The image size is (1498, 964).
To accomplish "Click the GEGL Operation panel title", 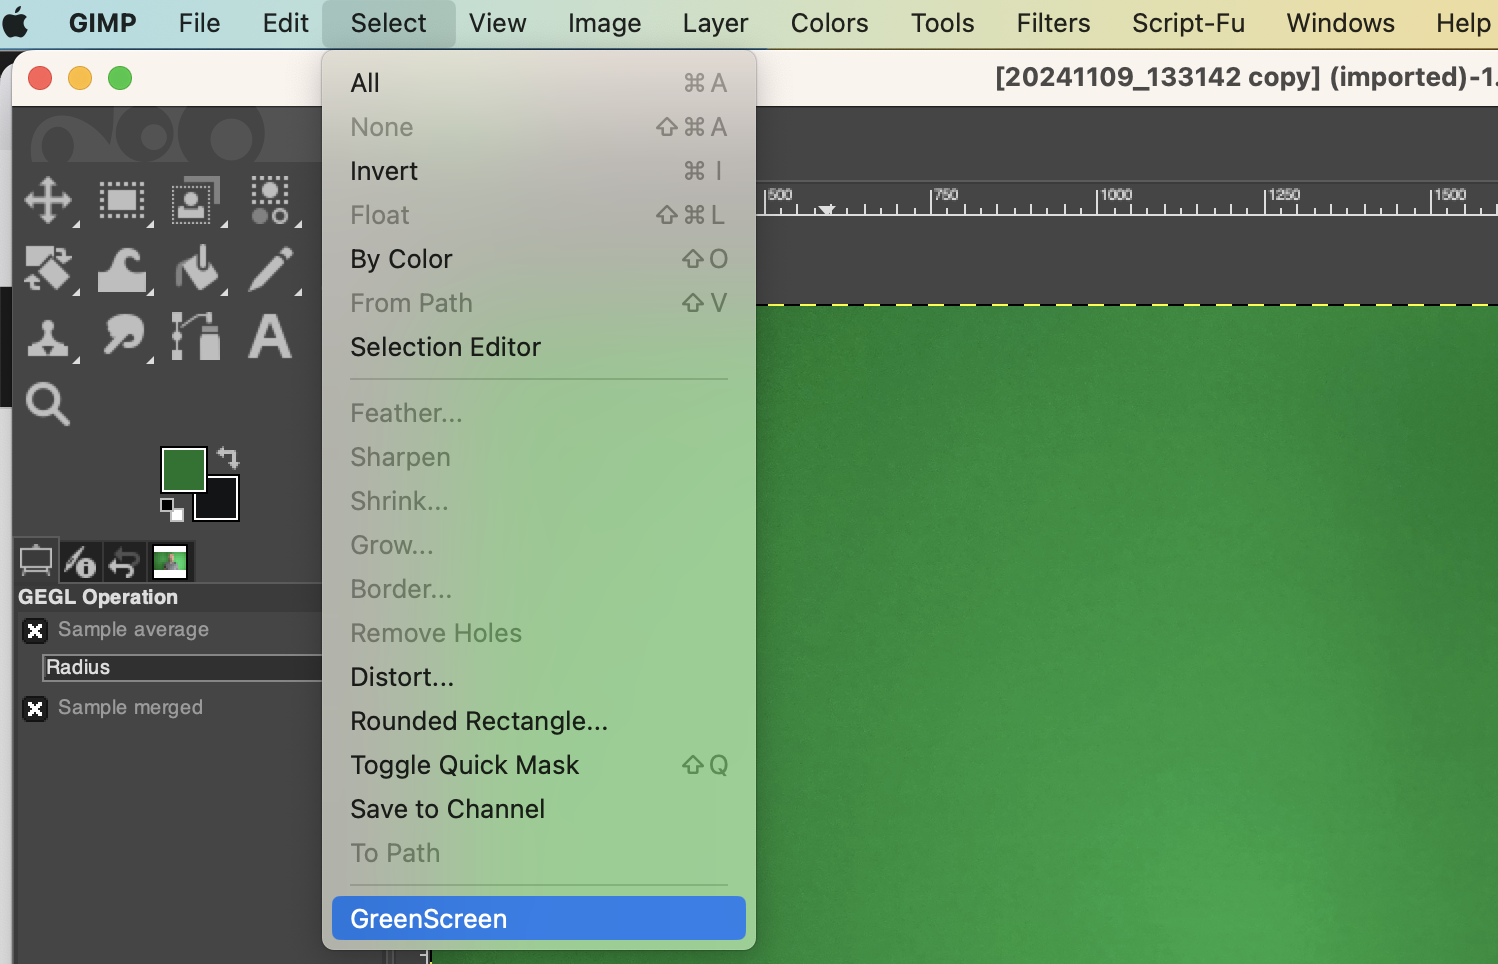I will (98, 597).
